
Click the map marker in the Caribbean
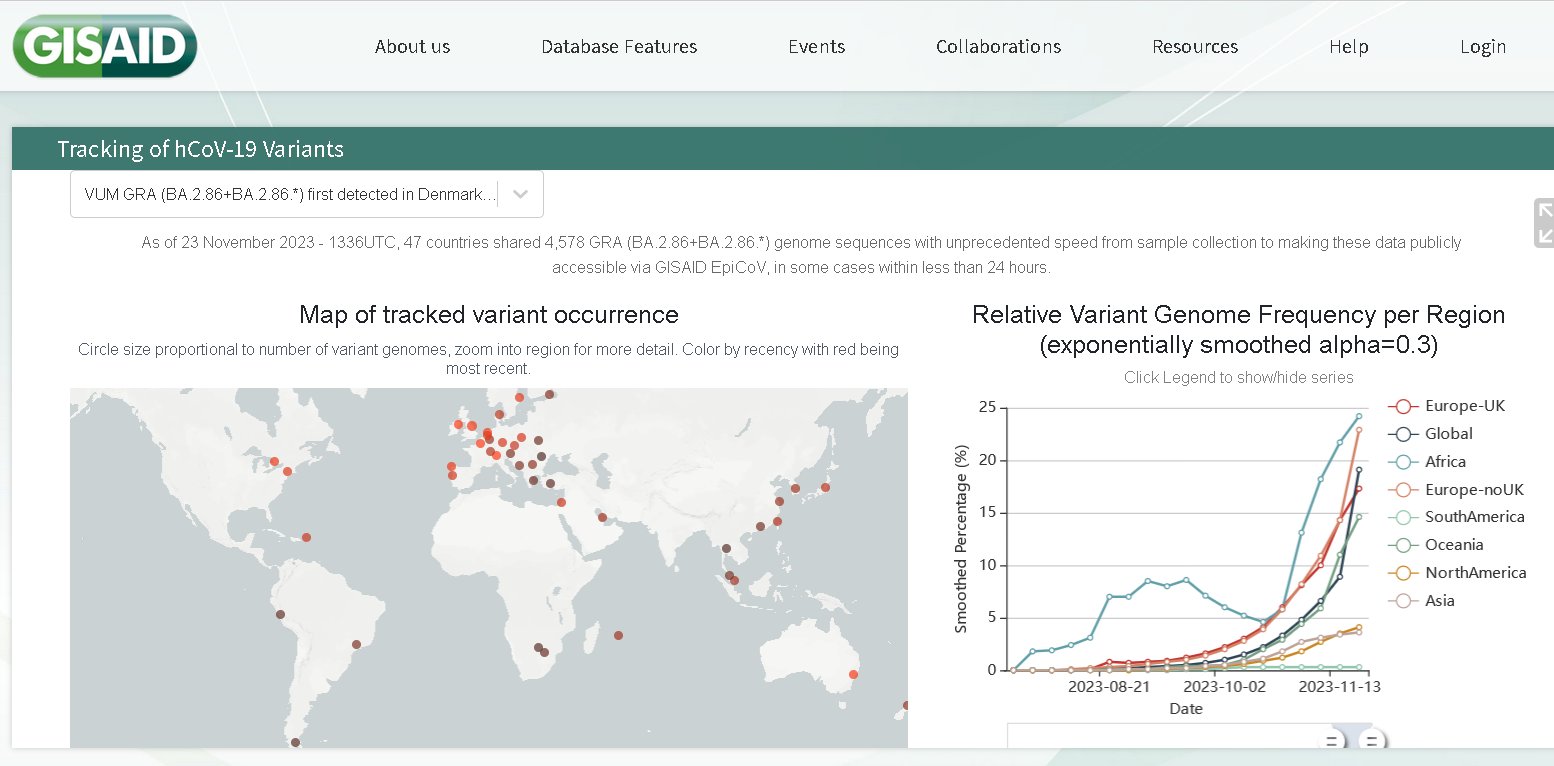click(x=306, y=537)
